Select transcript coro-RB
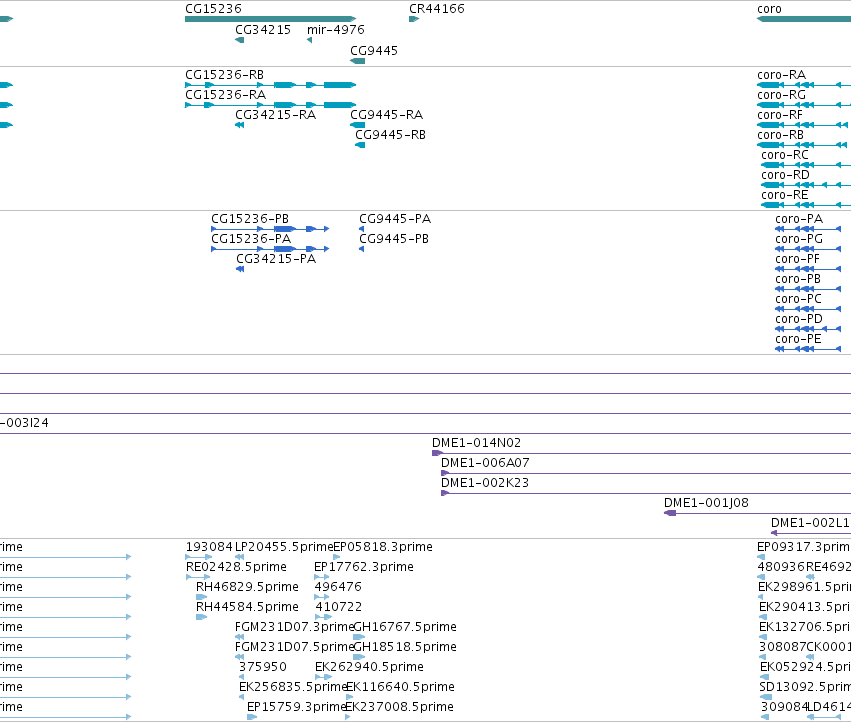The width and height of the screenshot is (851, 722). point(780,135)
